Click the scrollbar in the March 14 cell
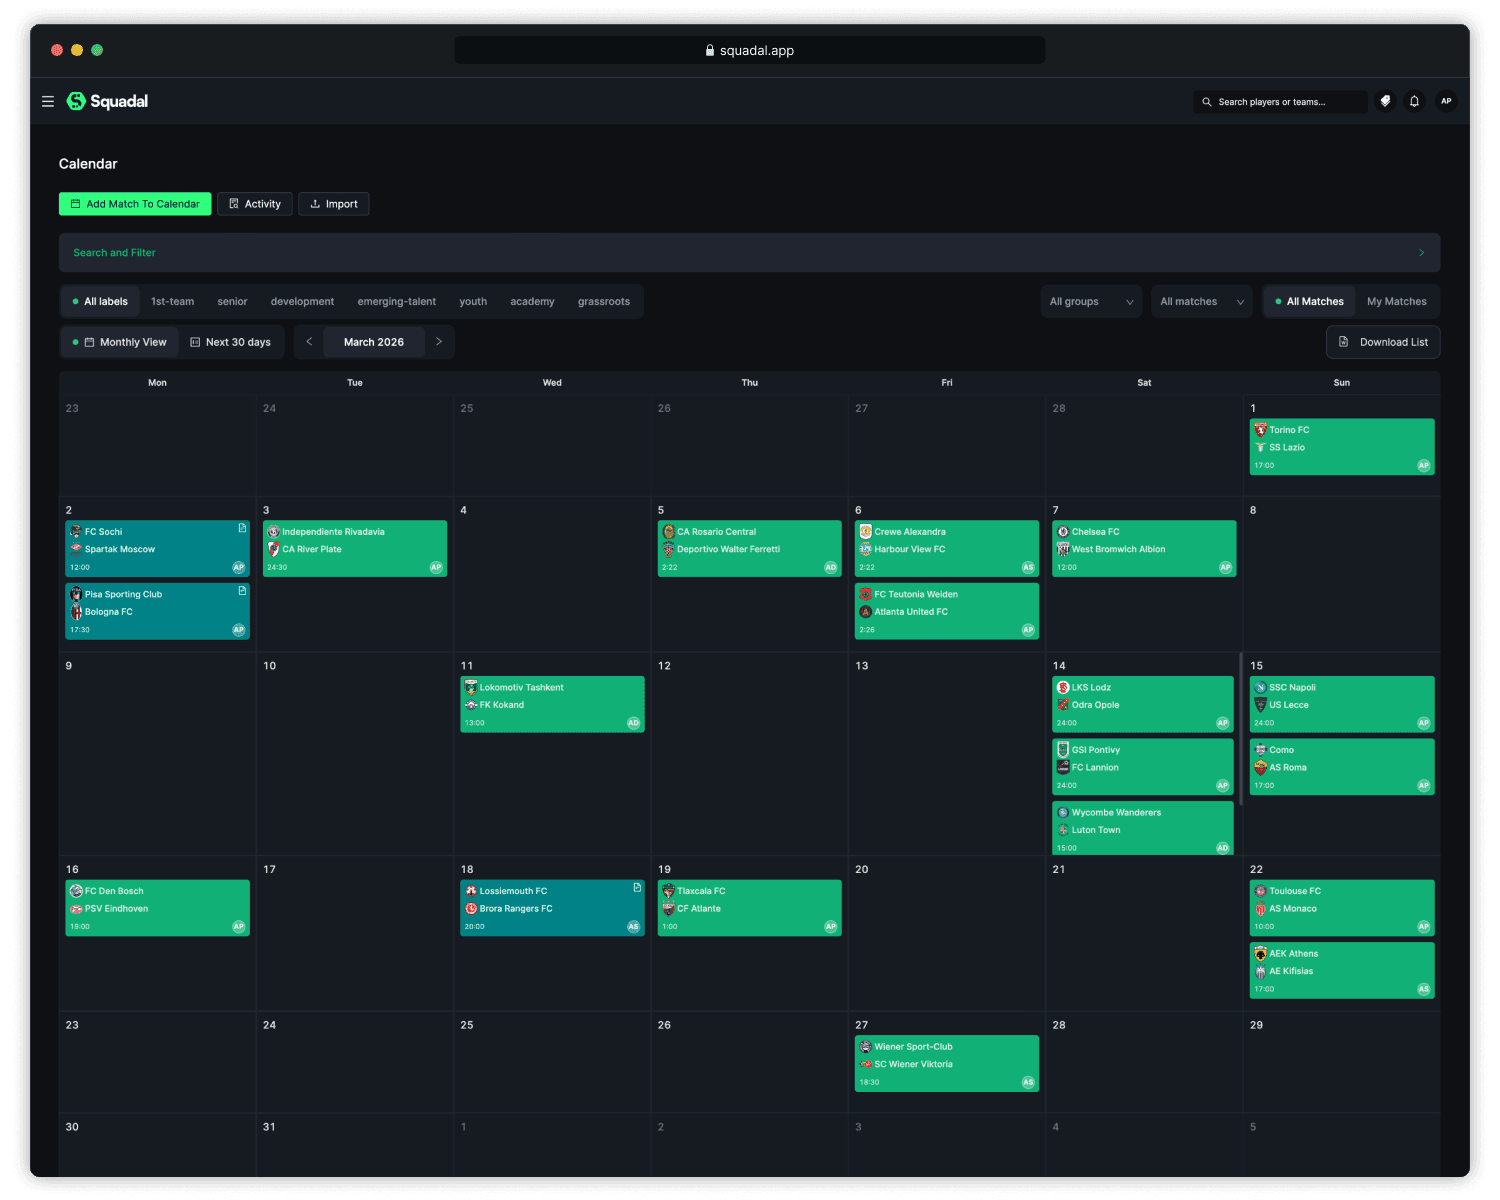 (x=1241, y=730)
